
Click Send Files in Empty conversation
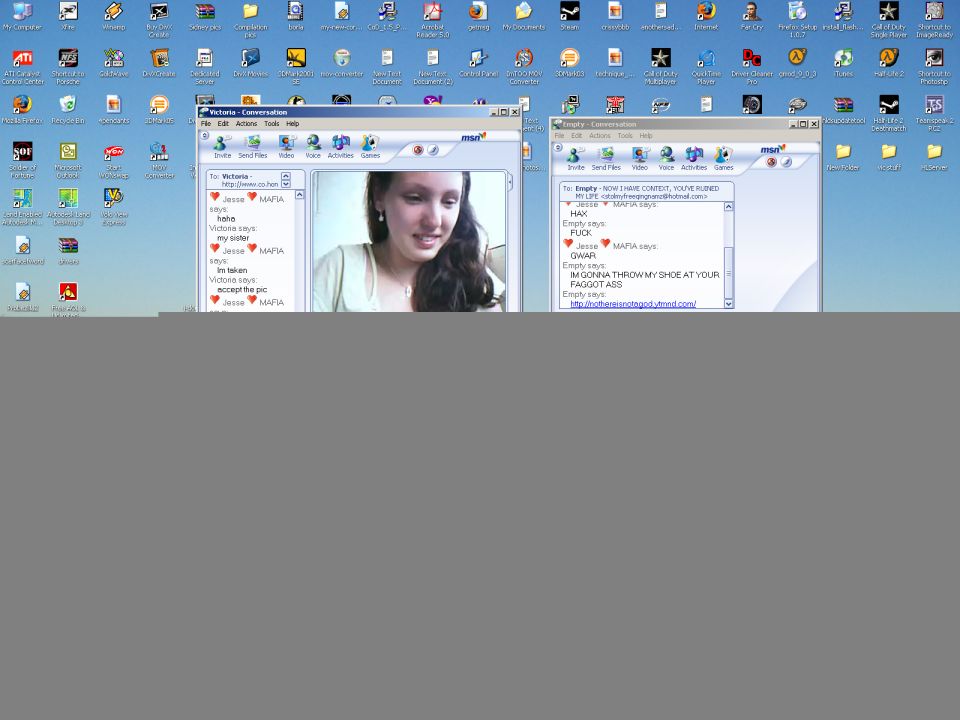point(606,159)
